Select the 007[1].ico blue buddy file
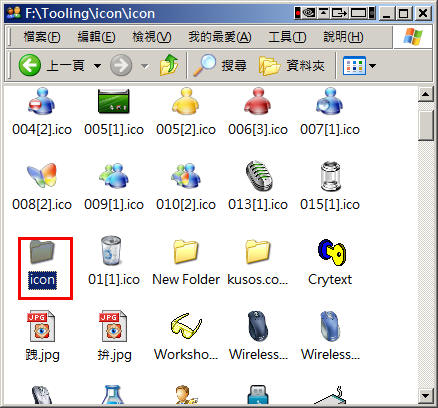 (x=330, y=101)
